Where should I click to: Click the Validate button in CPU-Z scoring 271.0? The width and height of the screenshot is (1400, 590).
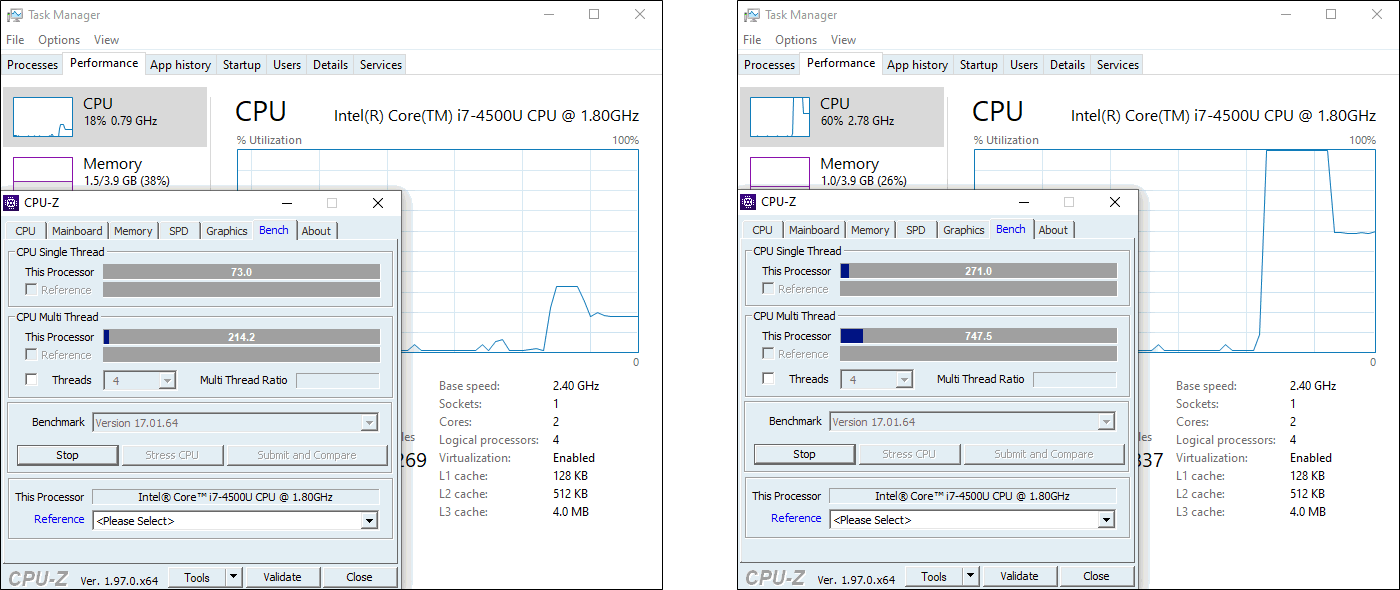[1019, 576]
